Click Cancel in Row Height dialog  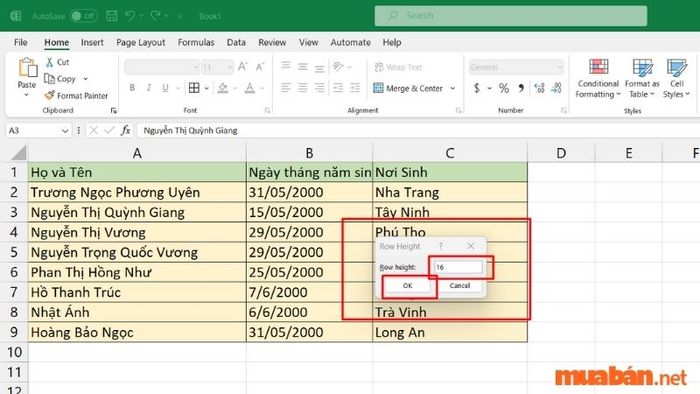coord(459,286)
